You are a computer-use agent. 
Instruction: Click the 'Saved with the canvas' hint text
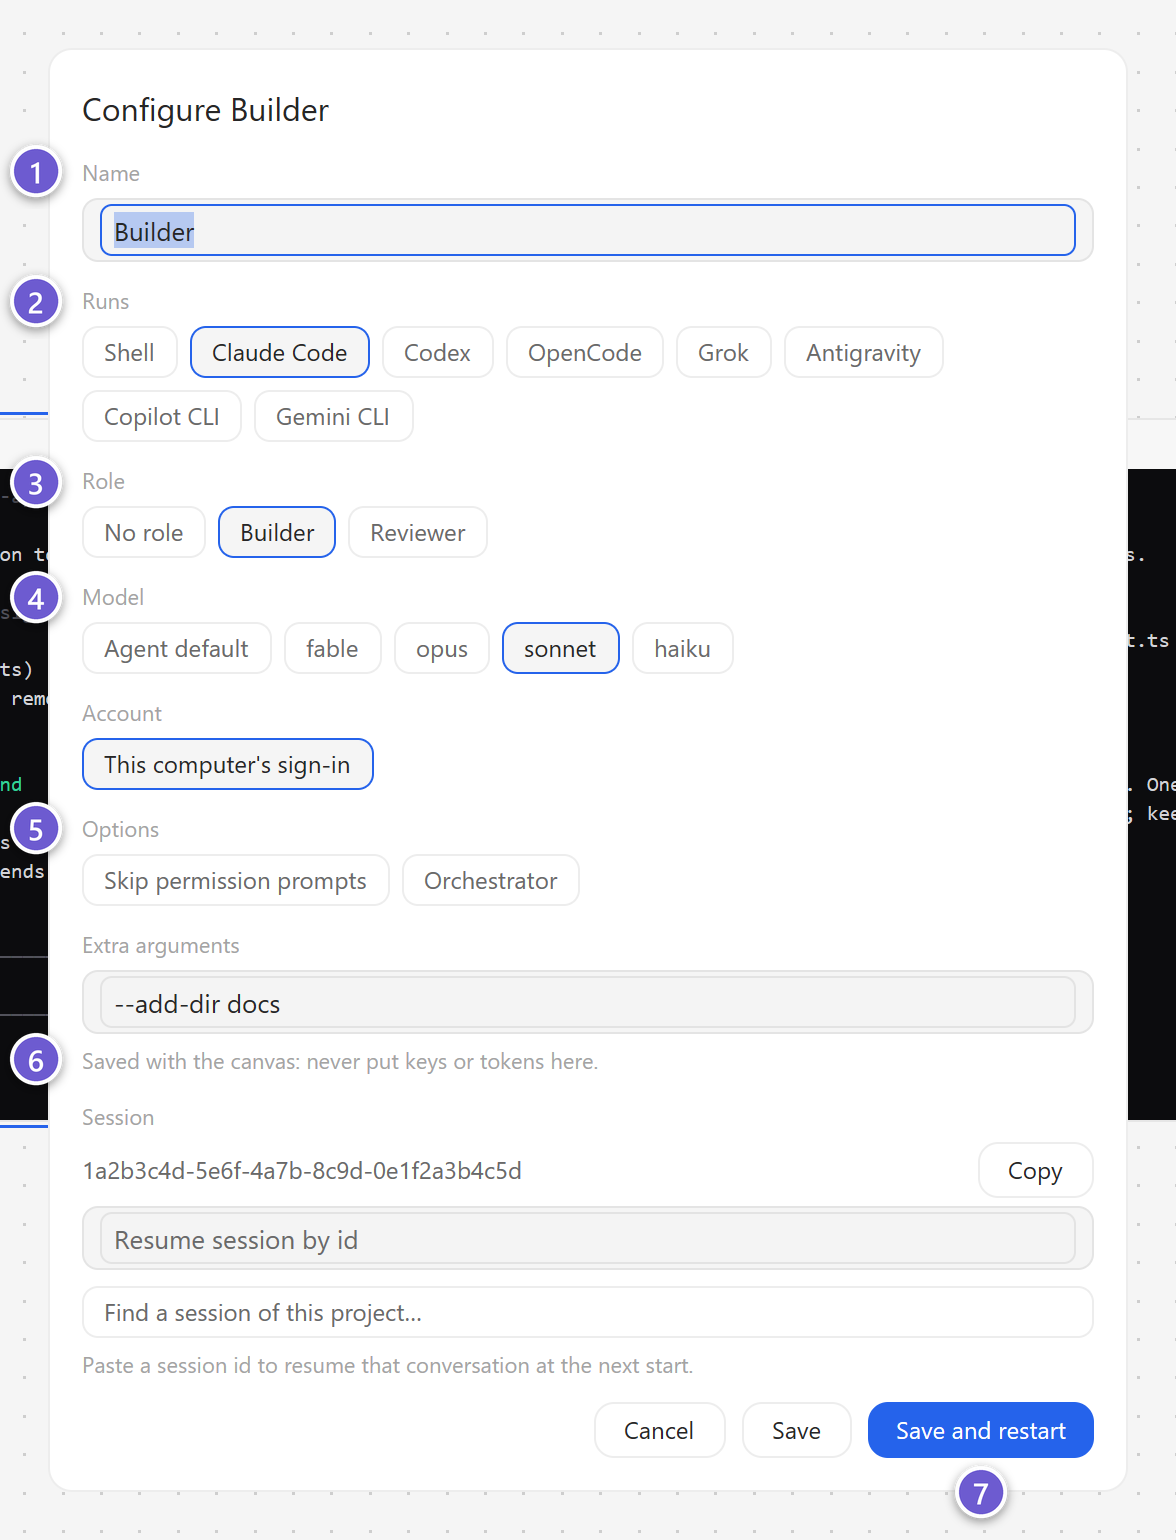pyautogui.click(x=340, y=1062)
